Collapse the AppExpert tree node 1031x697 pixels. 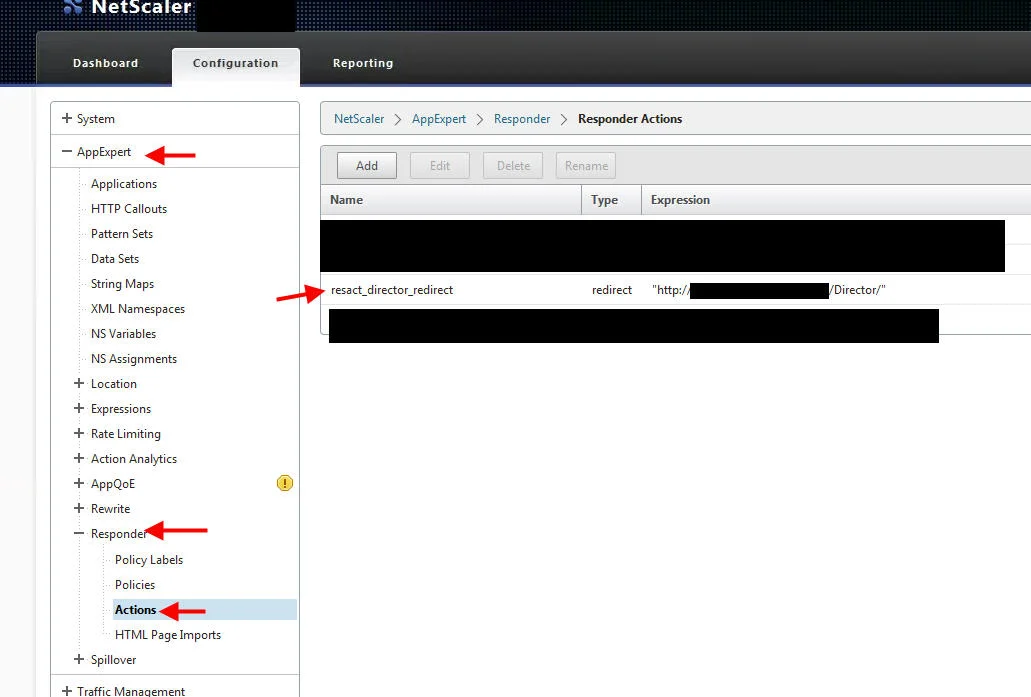(x=67, y=151)
